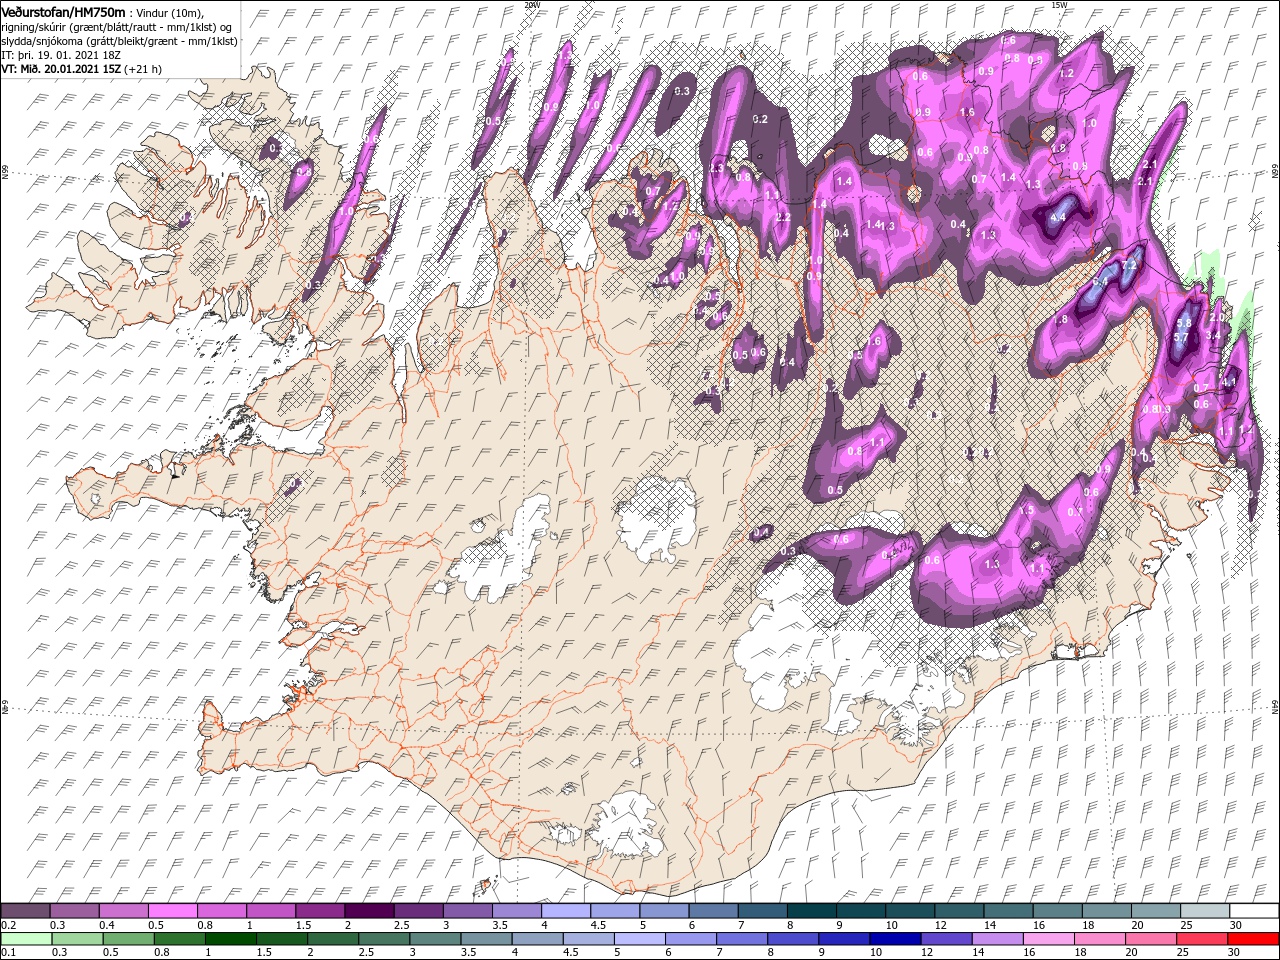Screen dimensions: 1280x960
Task: Pick the bottom-row dark green swatch between 1 and 1.5
Action: 231,939
